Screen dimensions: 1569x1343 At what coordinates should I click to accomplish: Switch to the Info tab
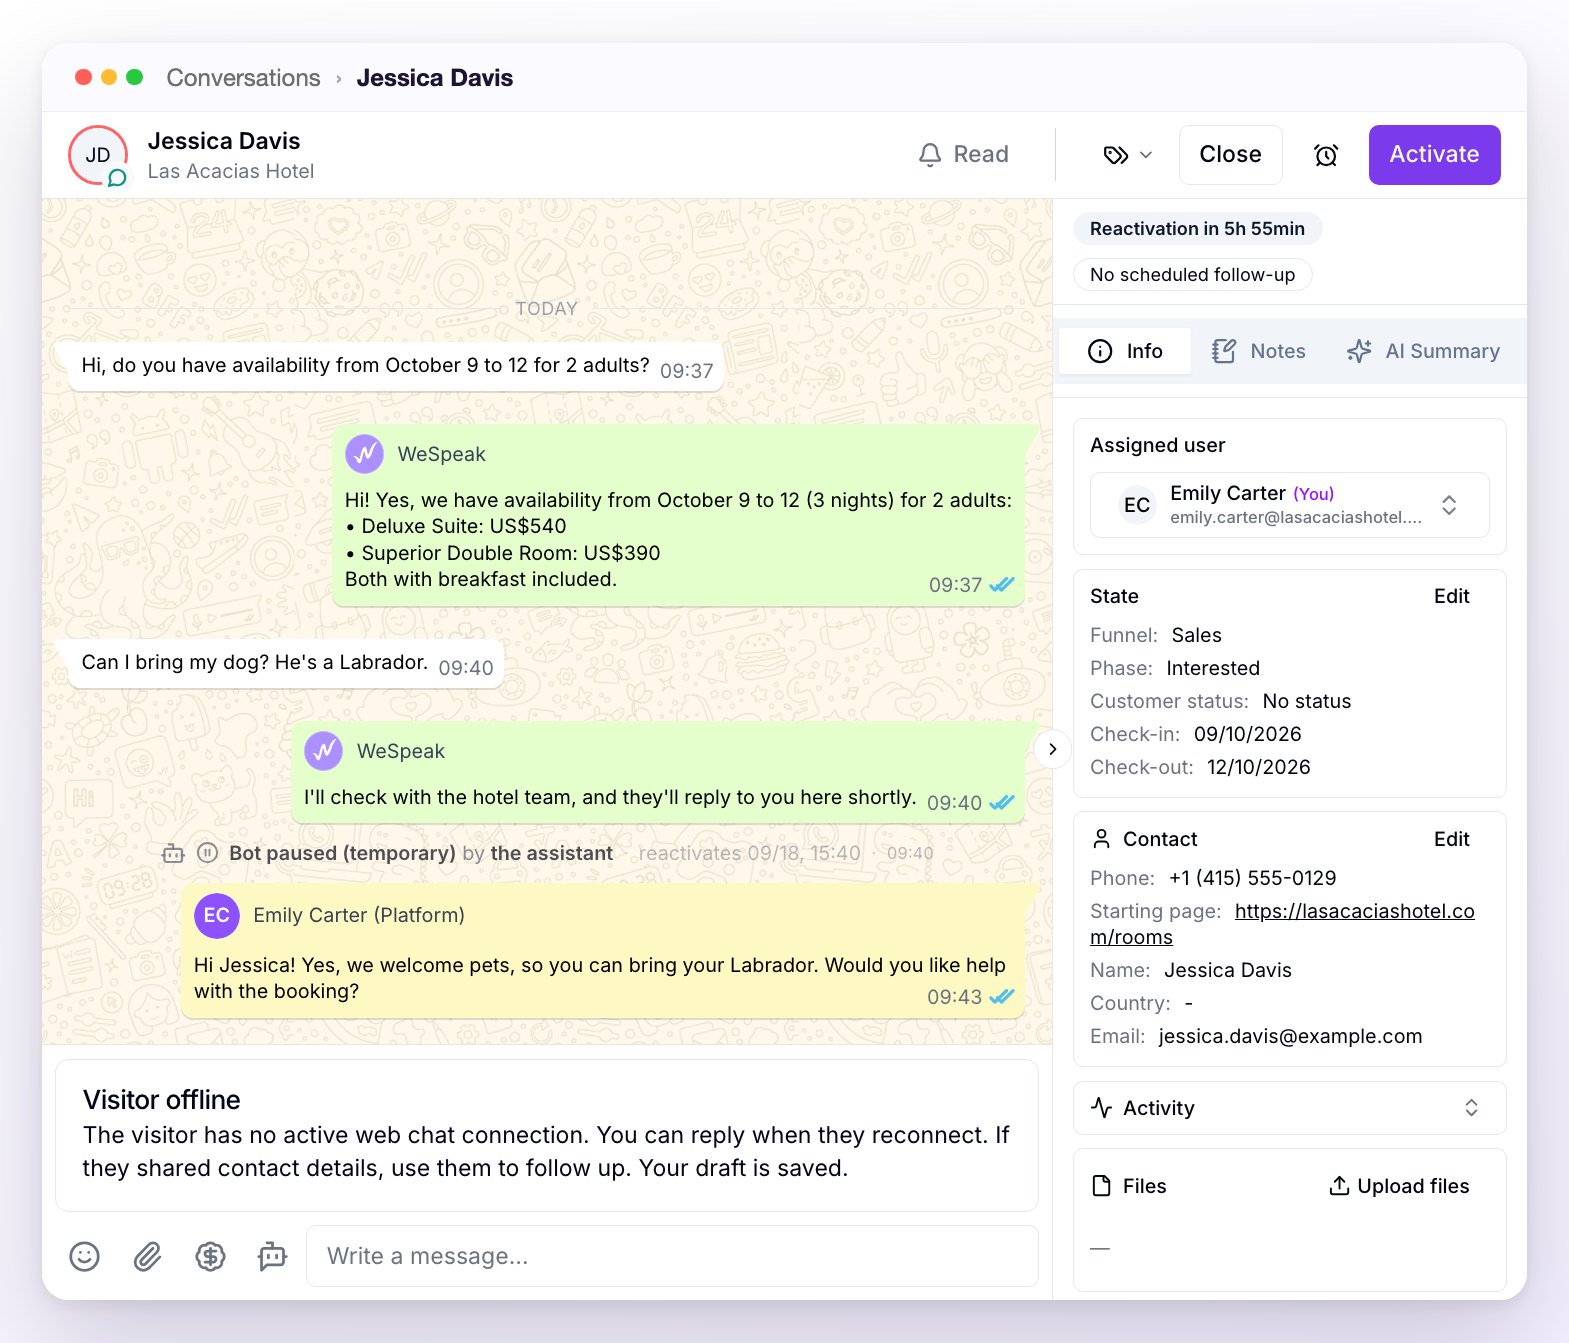click(1125, 351)
